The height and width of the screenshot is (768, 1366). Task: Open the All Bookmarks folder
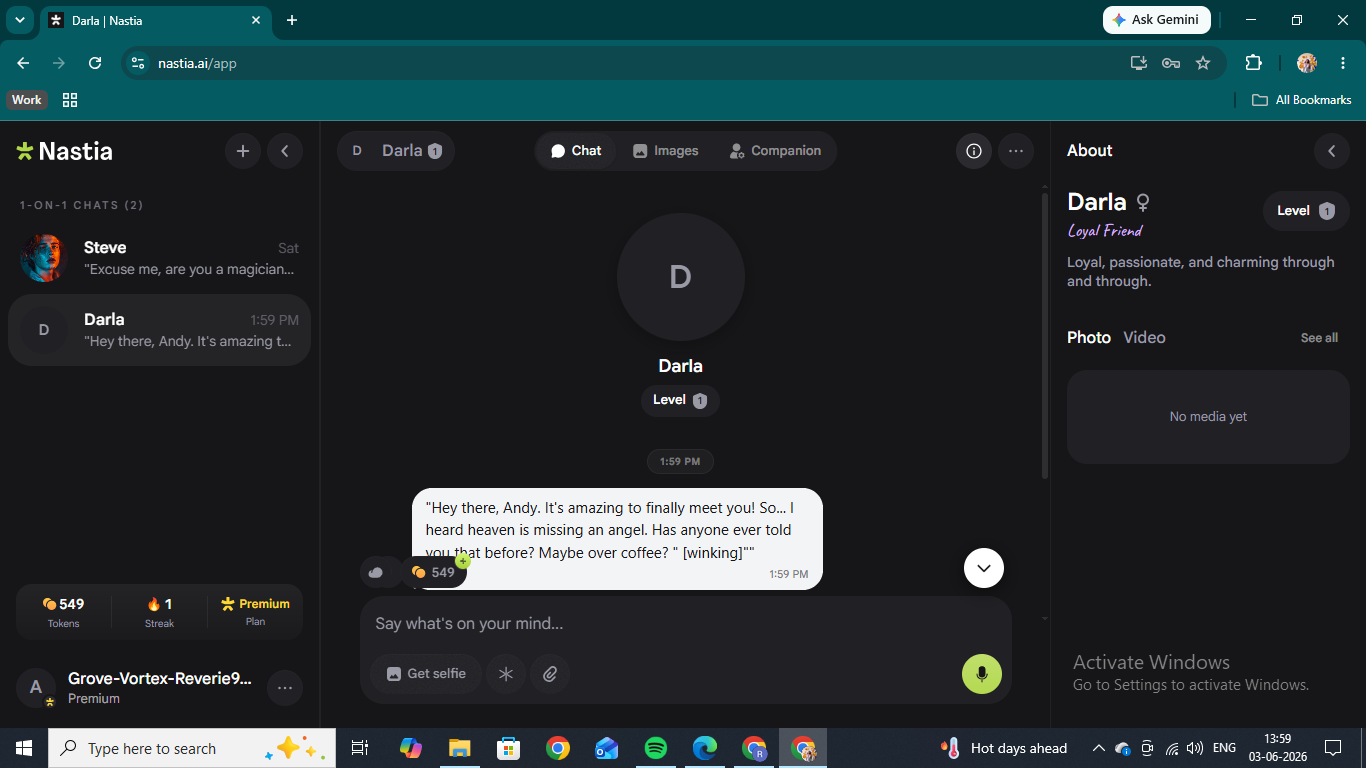tap(1302, 100)
